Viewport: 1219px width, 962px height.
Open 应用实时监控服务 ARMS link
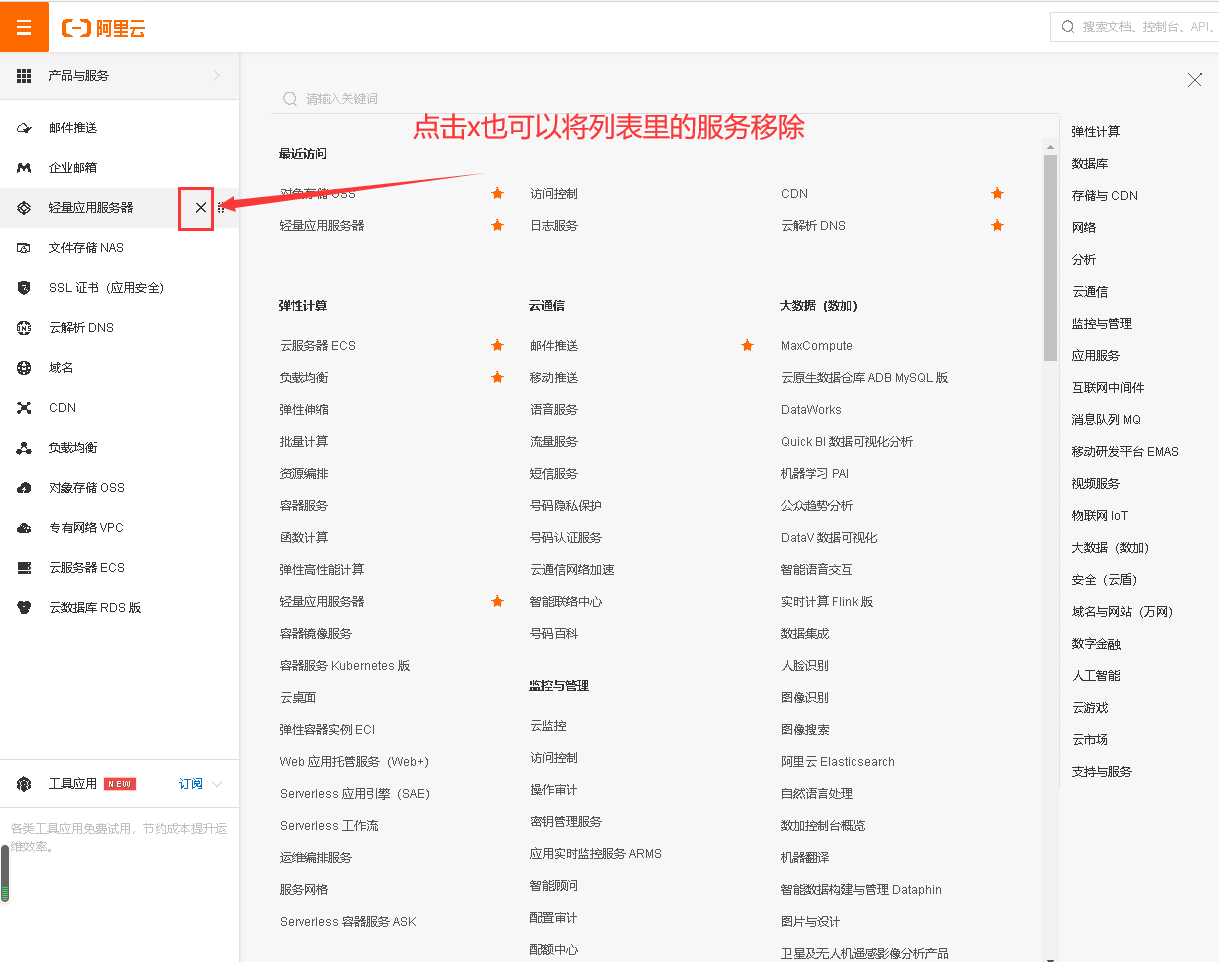[x=596, y=854]
